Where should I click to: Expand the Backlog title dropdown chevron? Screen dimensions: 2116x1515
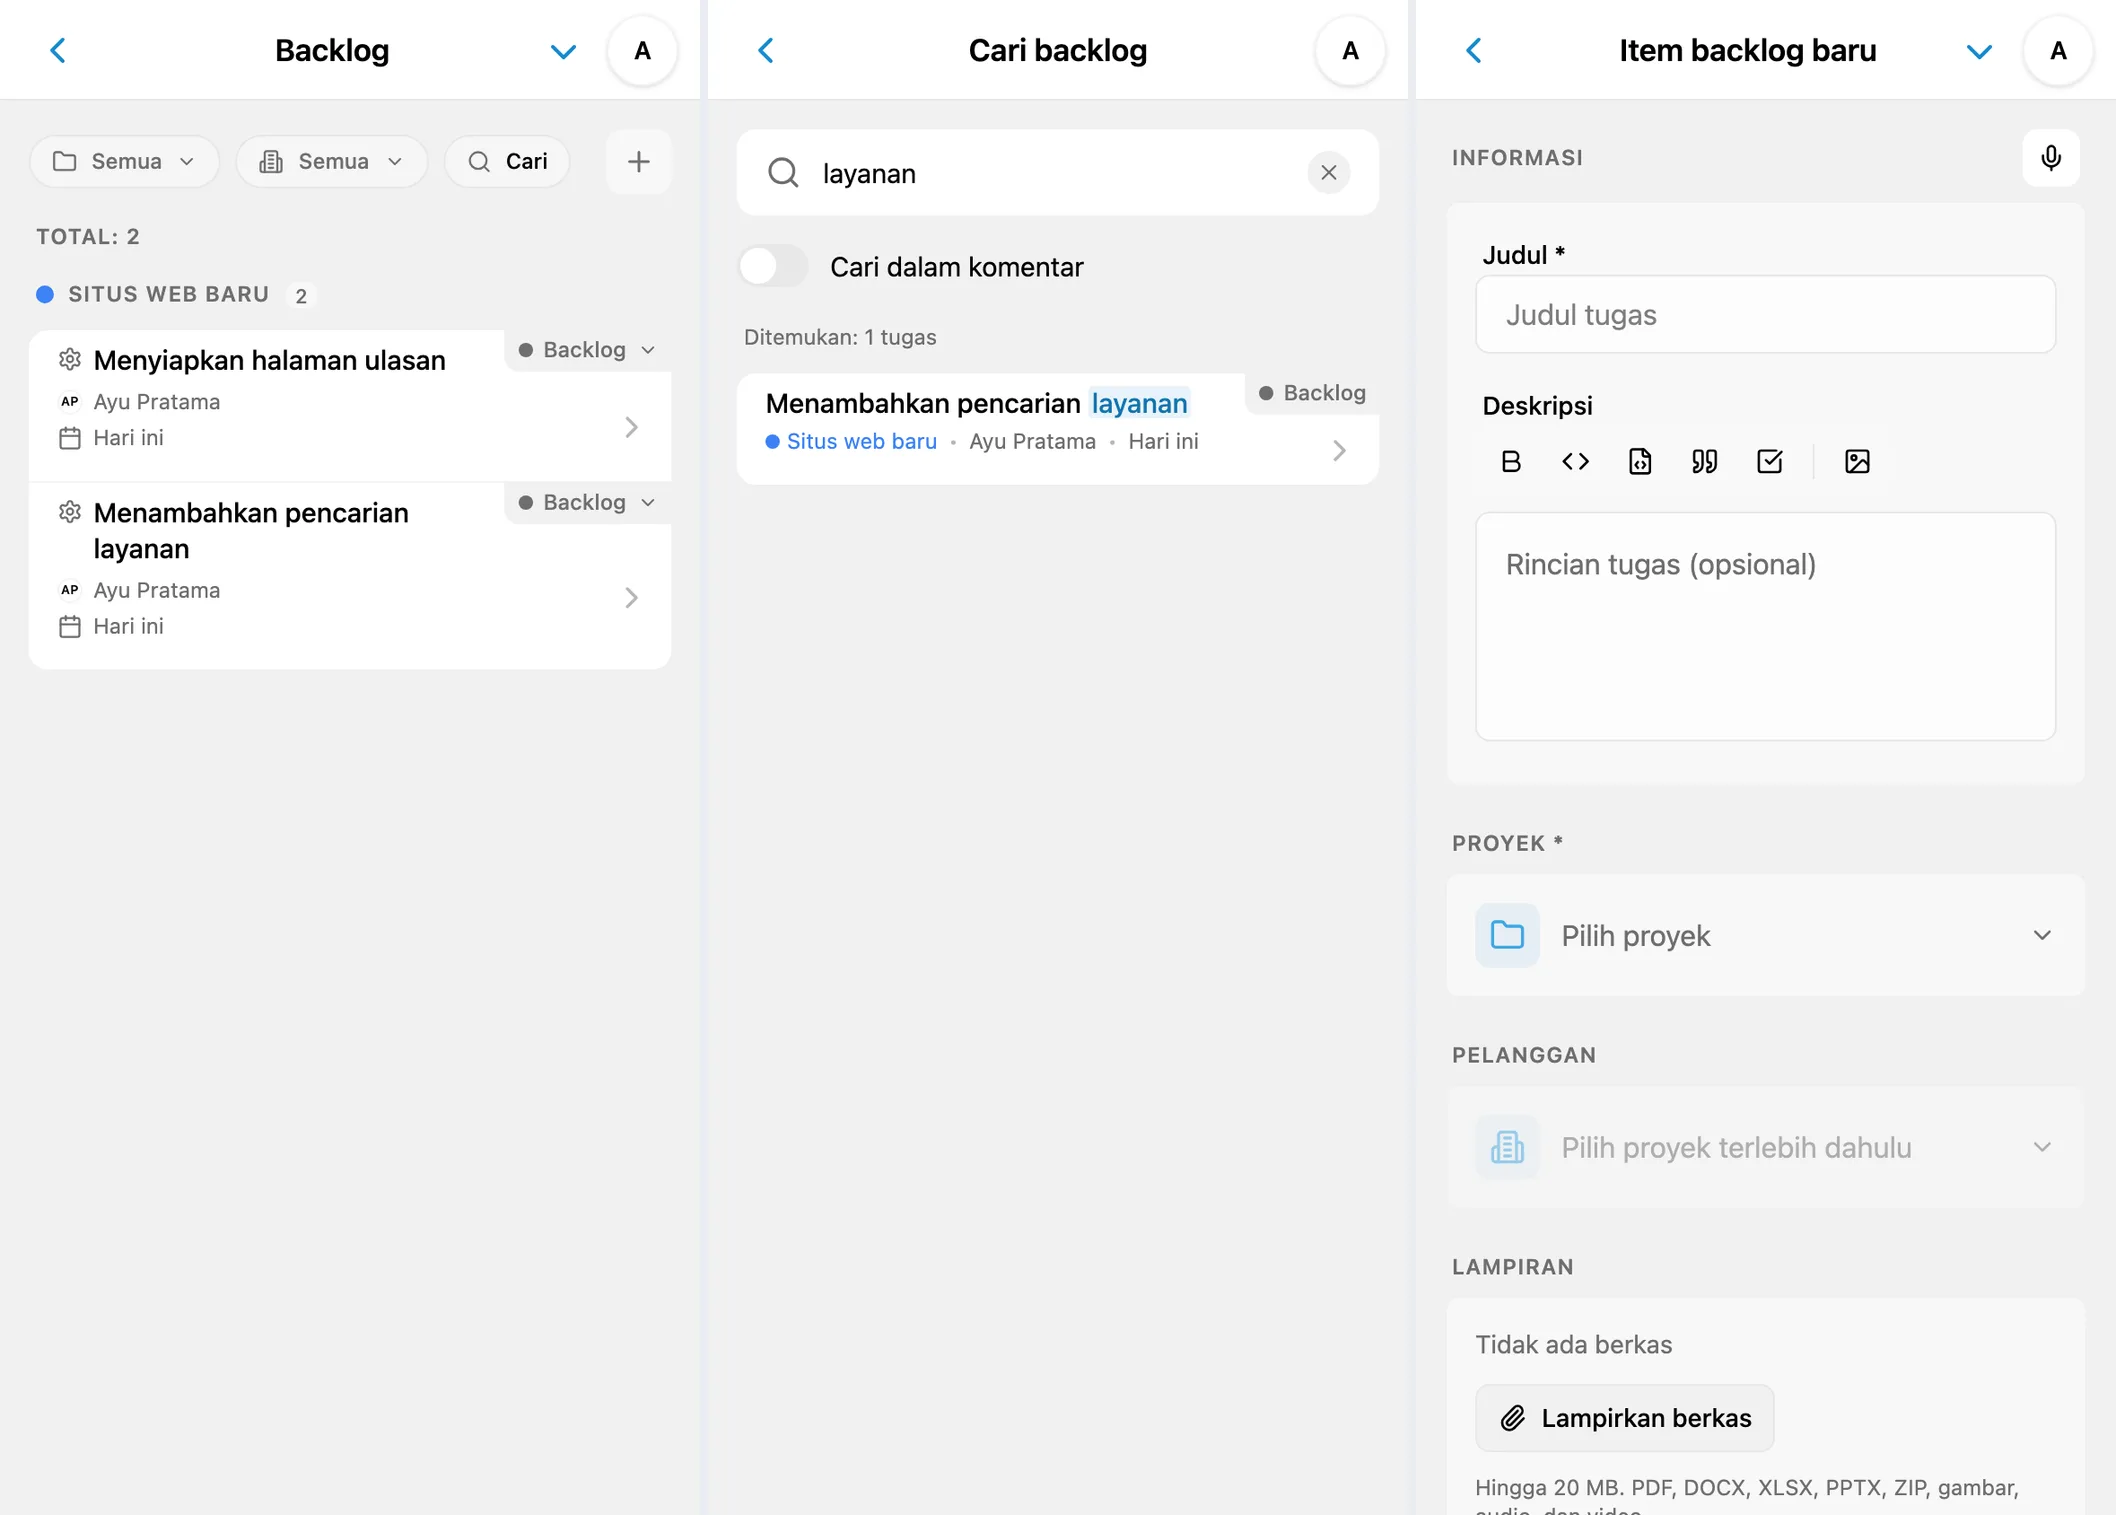pyautogui.click(x=563, y=51)
